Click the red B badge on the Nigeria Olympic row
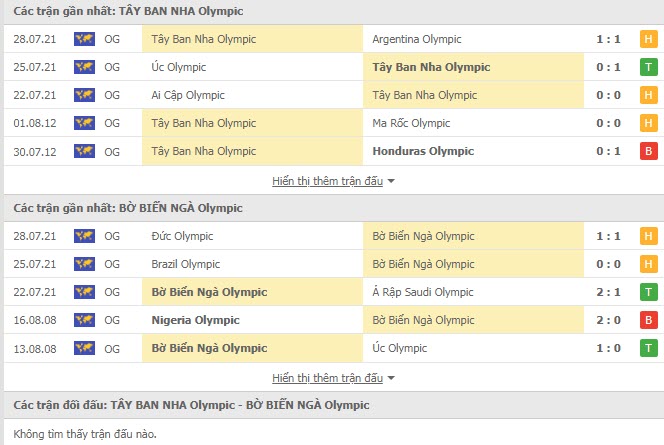Image resolution: width=664 pixels, height=445 pixels. (648, 320)
